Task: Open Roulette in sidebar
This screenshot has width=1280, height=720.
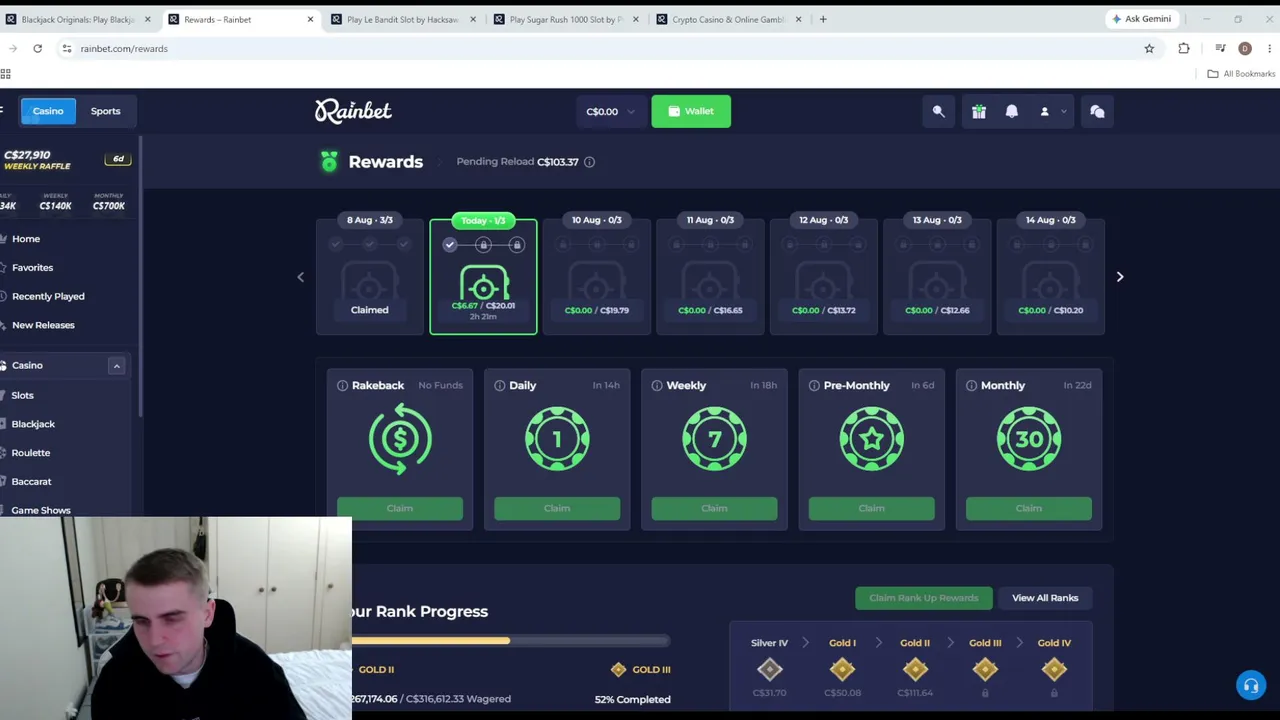Action: tap(30, 453)
